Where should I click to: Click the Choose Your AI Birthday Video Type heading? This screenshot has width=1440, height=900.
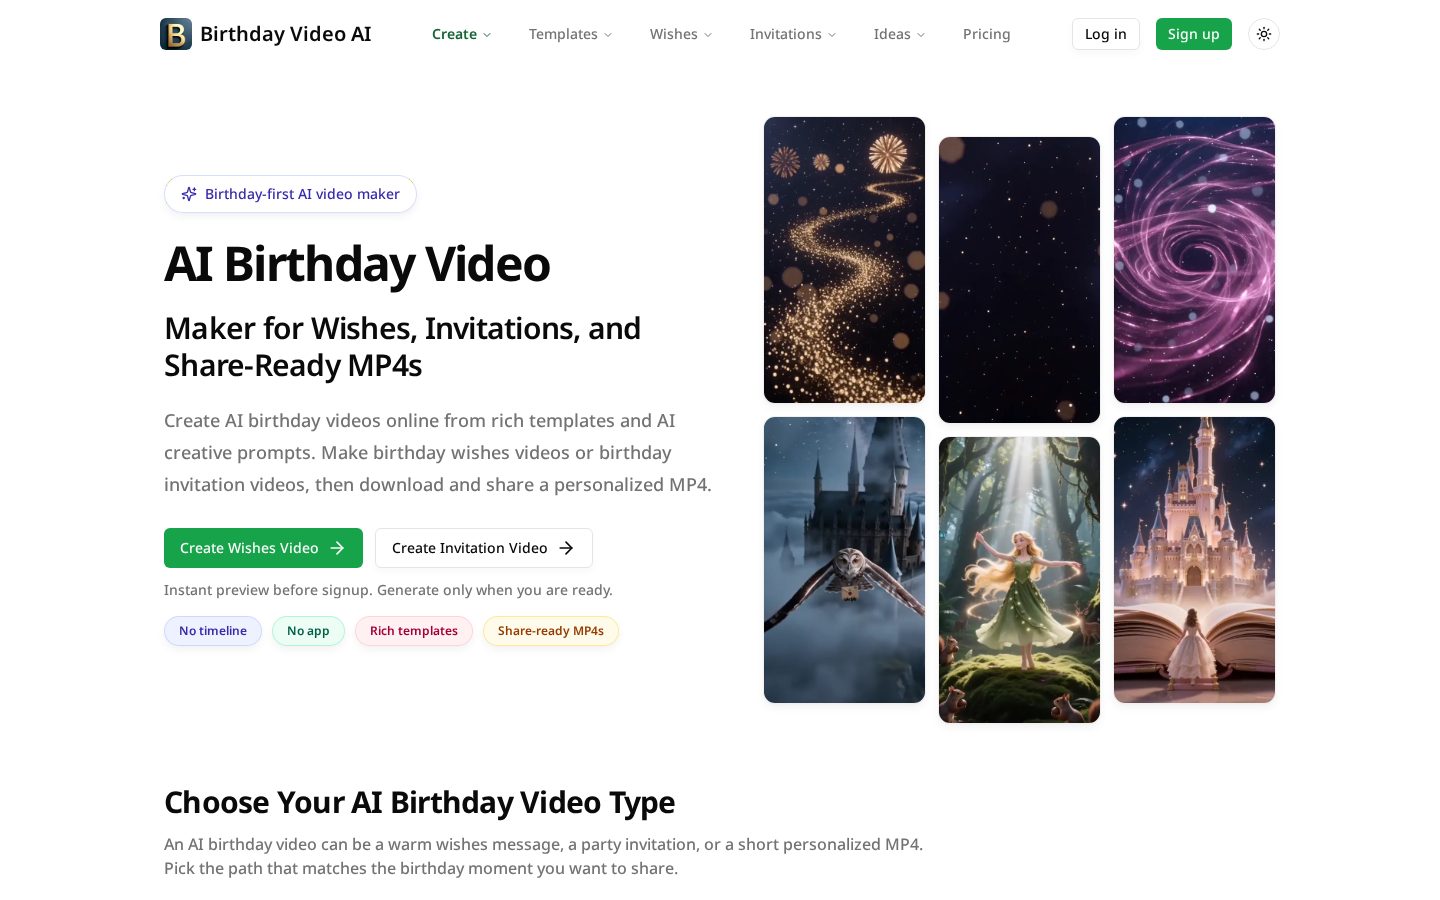click(x=419, y=802)
